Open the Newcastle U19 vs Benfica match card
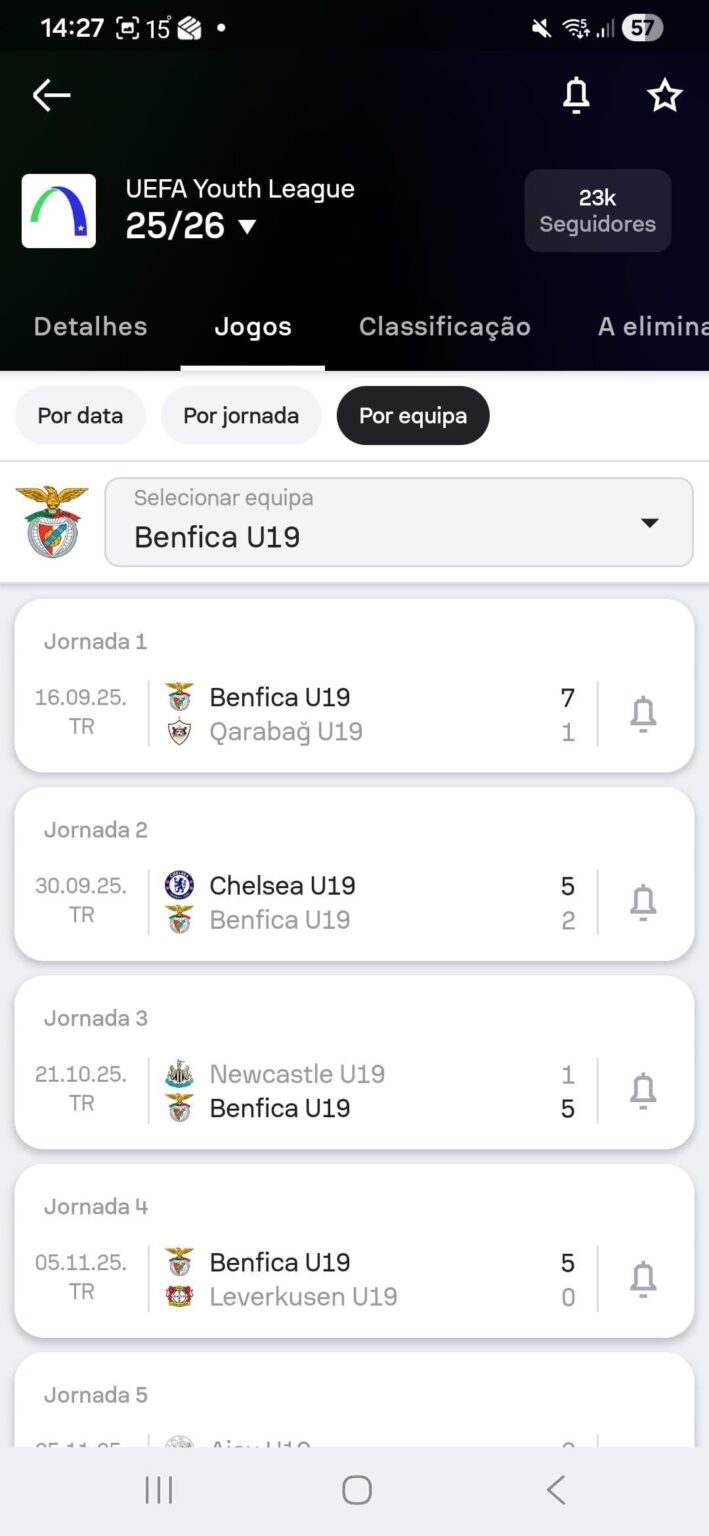 (x=355, y=1090)
